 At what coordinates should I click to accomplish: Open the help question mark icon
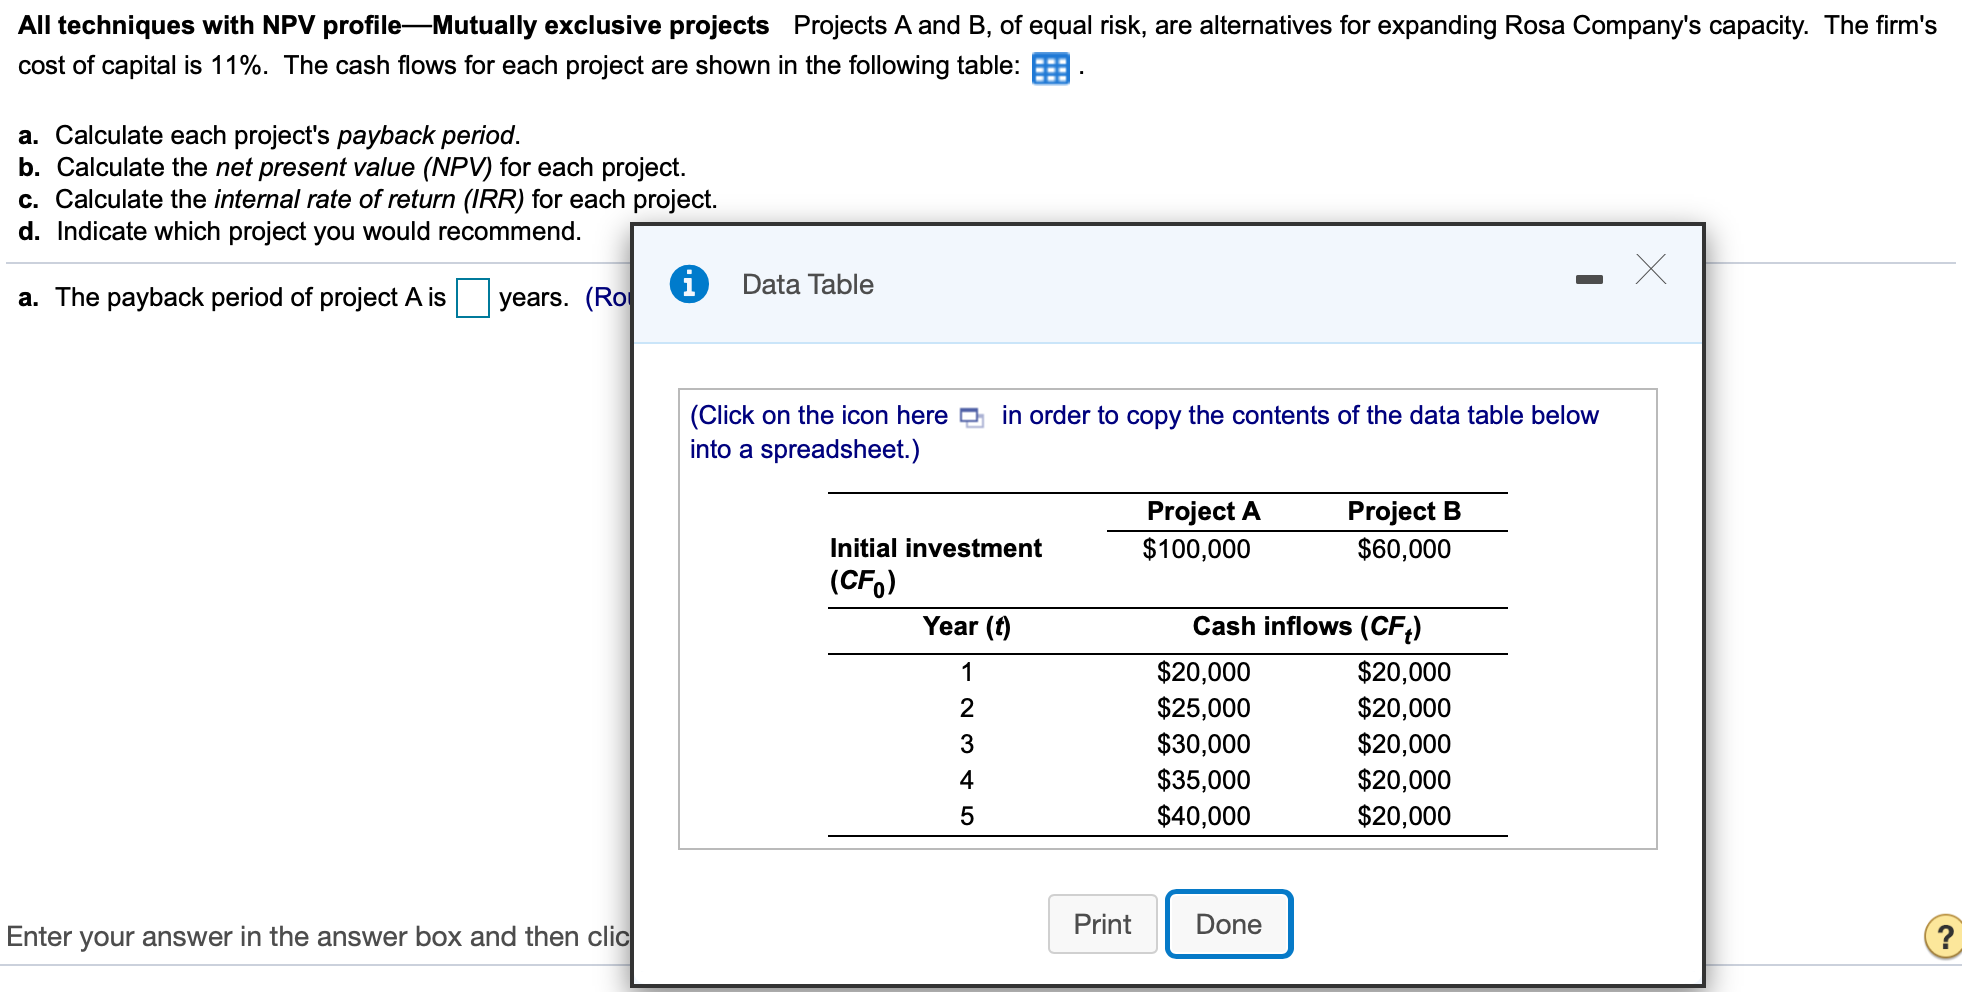point(1942,936)
